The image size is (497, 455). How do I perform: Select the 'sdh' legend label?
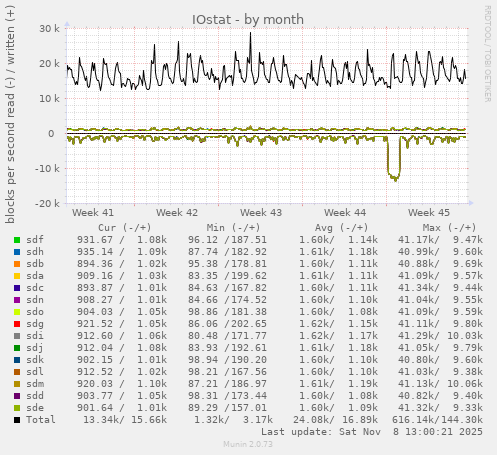[35, 252]
